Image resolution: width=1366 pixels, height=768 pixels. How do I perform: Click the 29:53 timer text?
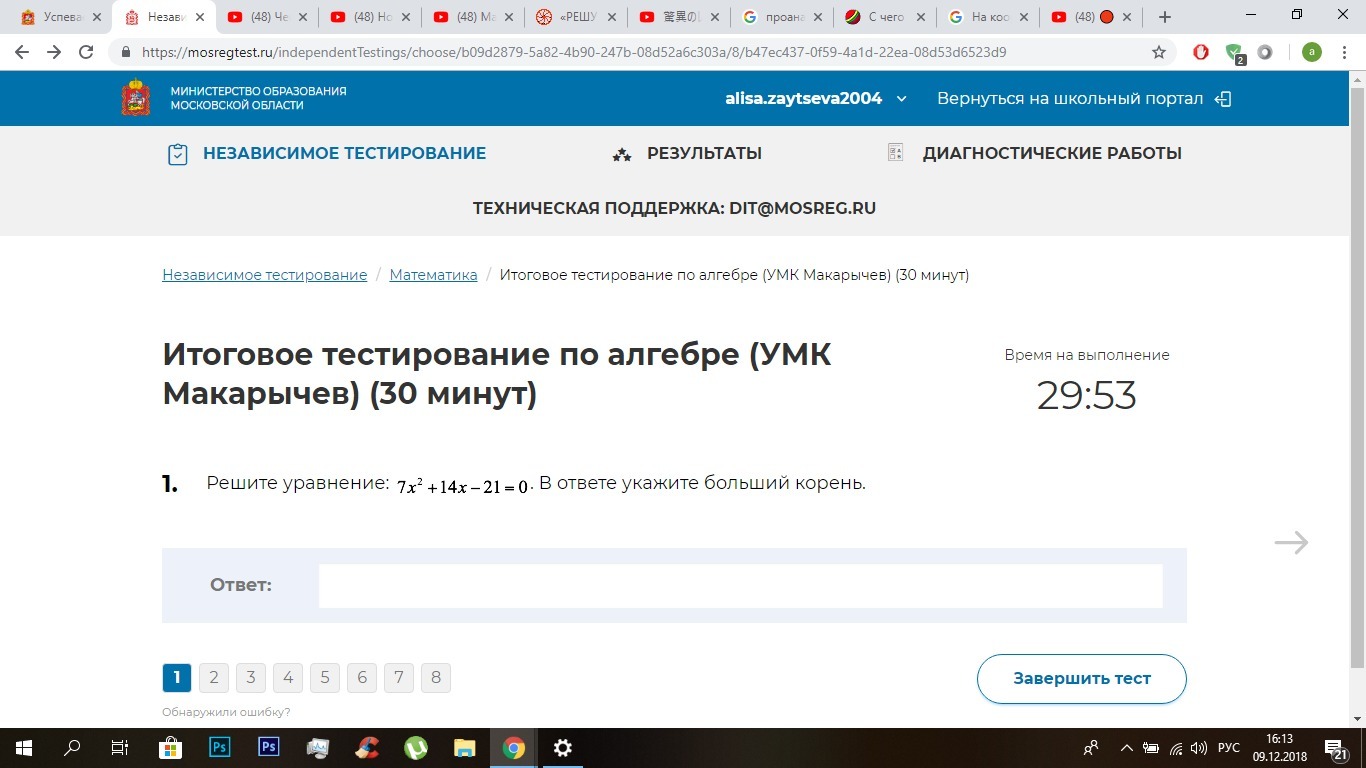(1087, 396)
